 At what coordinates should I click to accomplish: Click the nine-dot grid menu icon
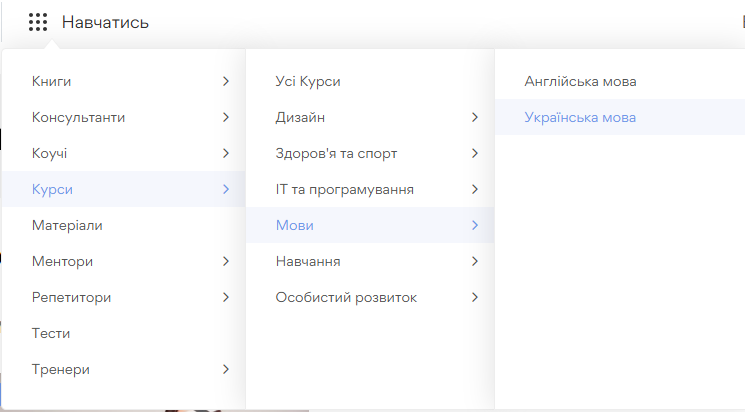coord(38,22)
